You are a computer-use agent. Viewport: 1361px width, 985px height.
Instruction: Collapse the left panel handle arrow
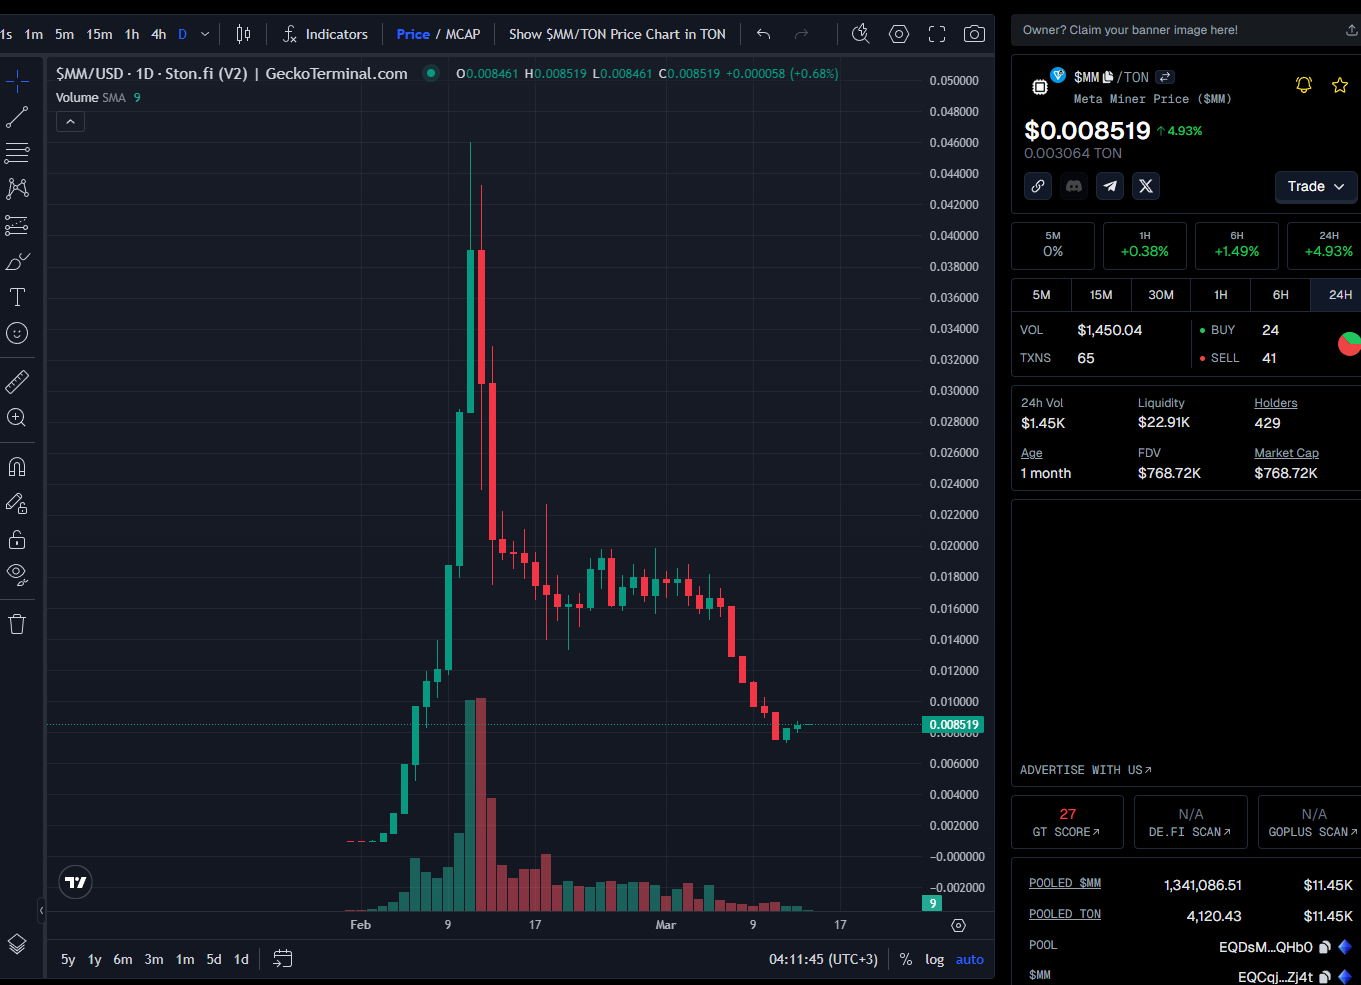(41, 911)
